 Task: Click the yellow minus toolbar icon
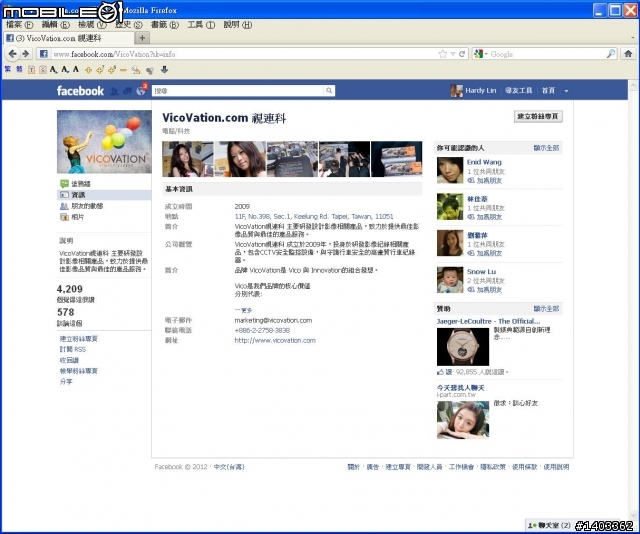coord(123,70)
